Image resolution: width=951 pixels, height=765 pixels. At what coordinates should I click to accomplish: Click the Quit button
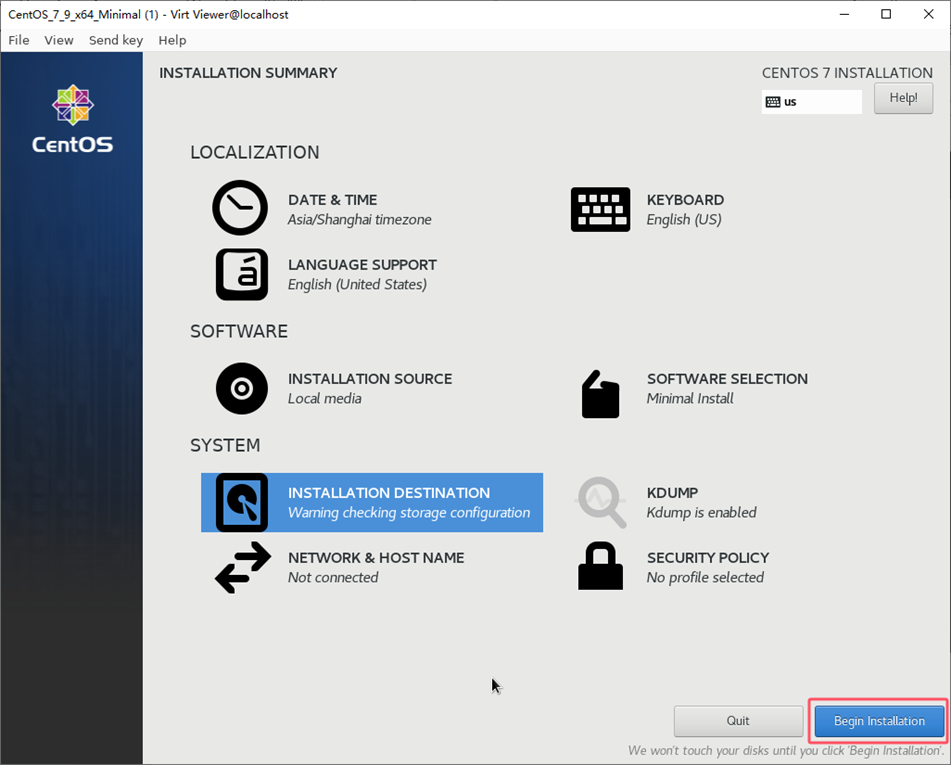[738, 721]
